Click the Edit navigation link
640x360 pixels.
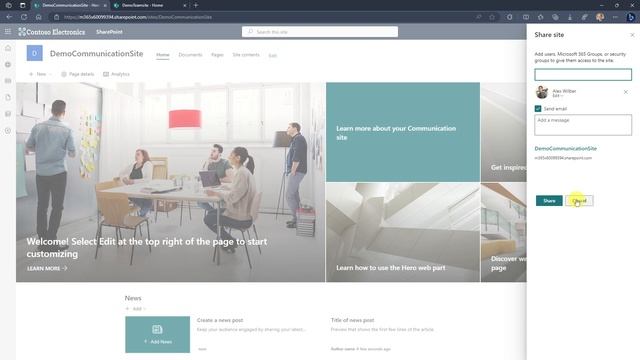[273, 56]
